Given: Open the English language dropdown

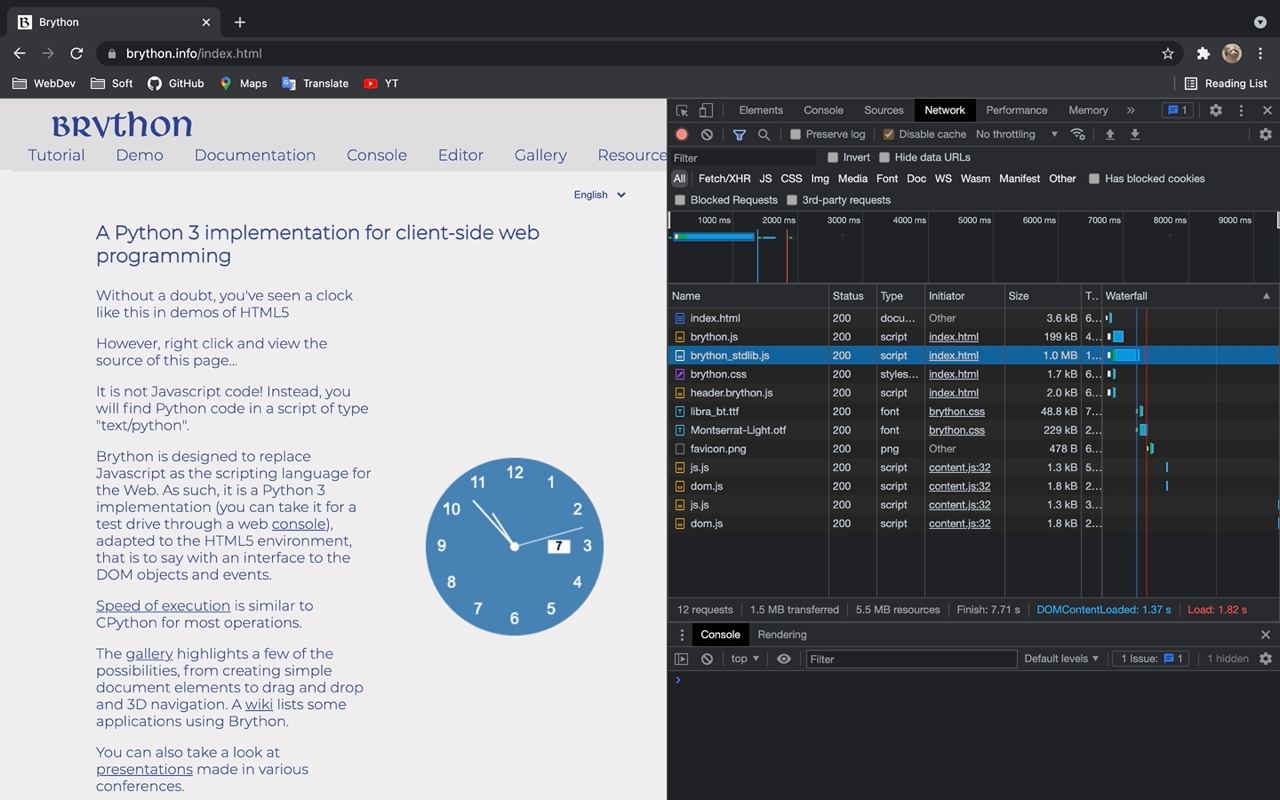Looking at the screenshot, I should [x=600, y=195].
